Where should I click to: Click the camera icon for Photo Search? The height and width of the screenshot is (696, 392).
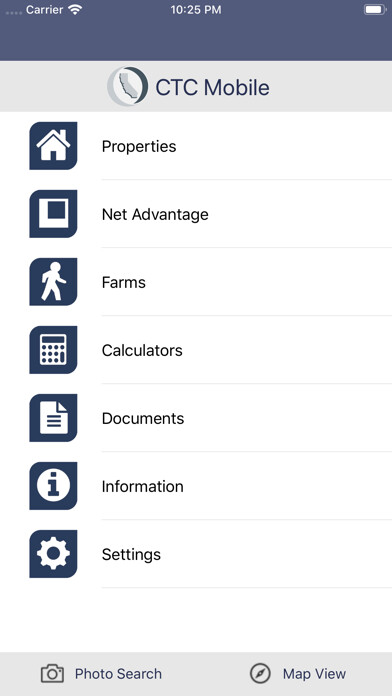pos(52,673)
